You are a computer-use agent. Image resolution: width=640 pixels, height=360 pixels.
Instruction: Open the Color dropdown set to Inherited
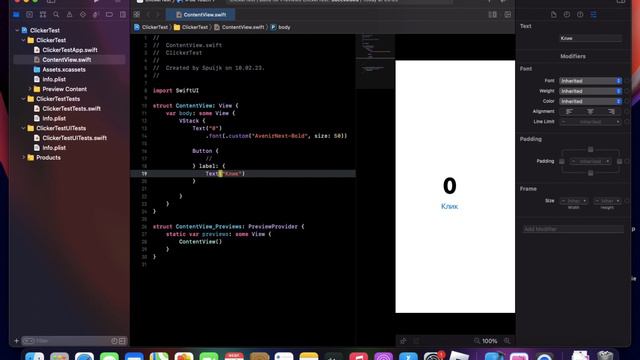[x=591, y=101]
